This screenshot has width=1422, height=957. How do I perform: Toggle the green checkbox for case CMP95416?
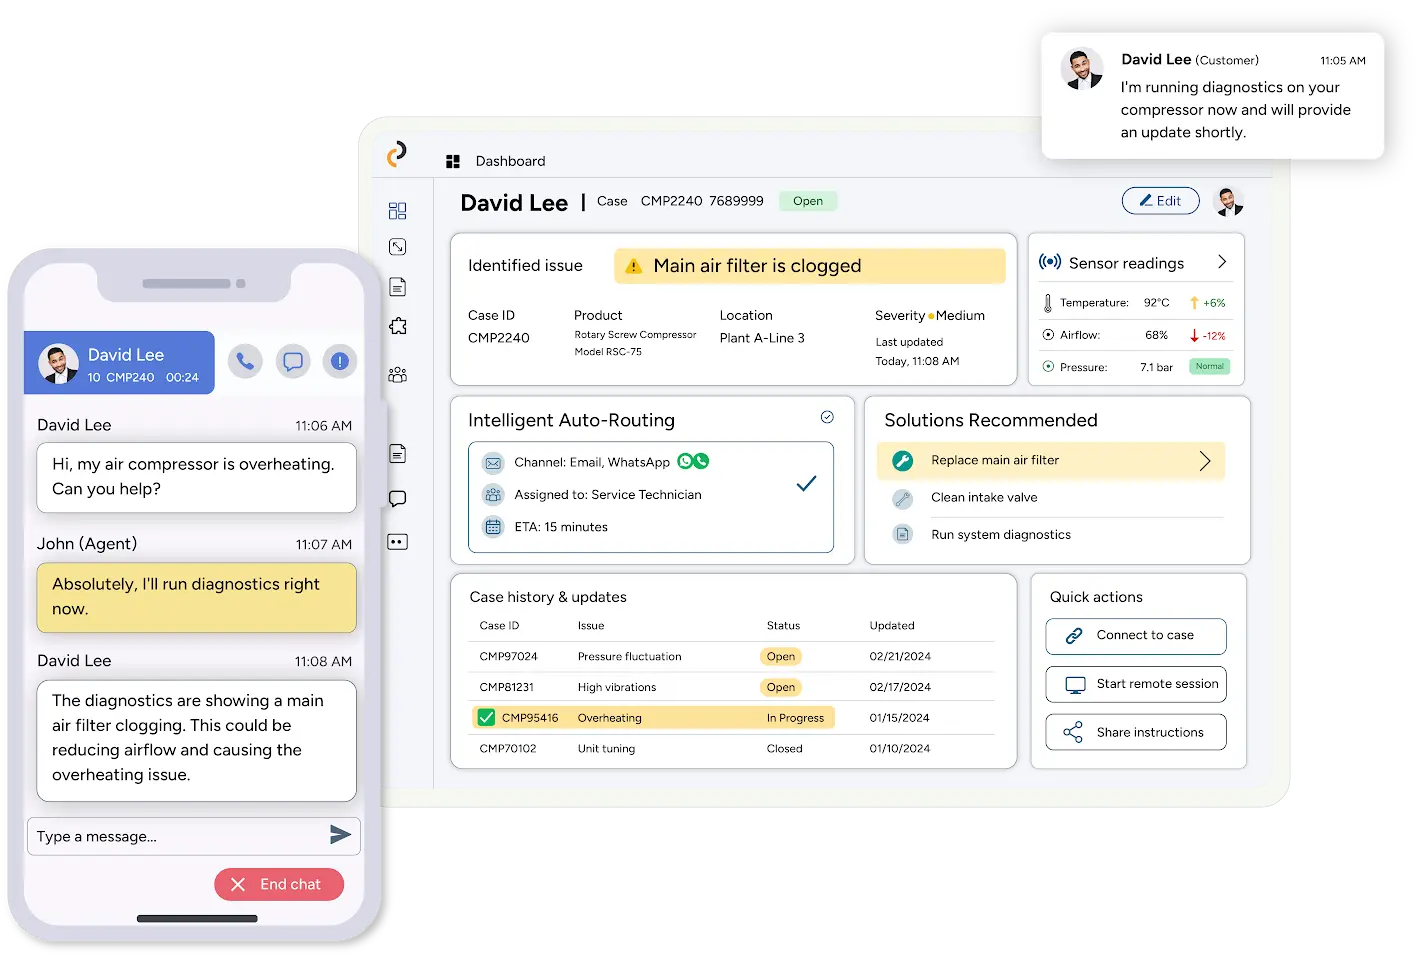click(486, 717)
